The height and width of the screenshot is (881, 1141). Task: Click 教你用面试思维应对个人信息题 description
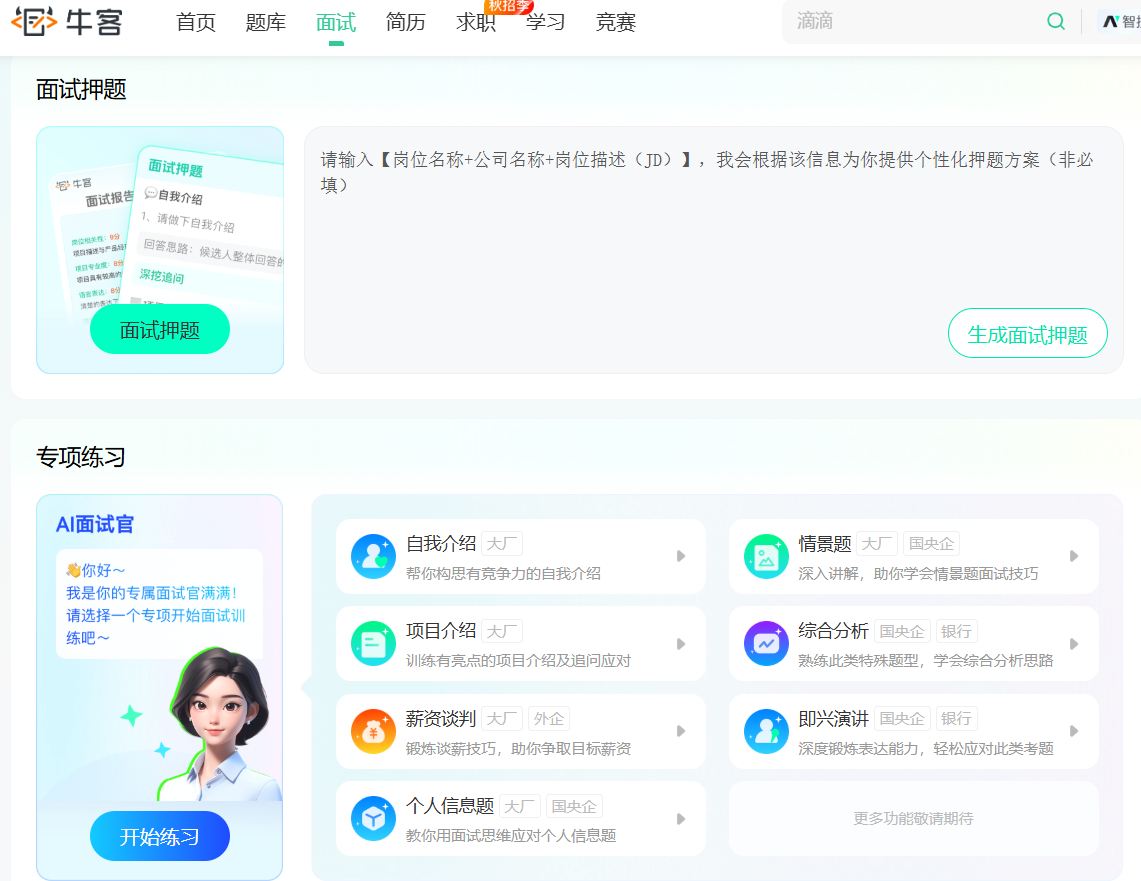tap(511, 835)
